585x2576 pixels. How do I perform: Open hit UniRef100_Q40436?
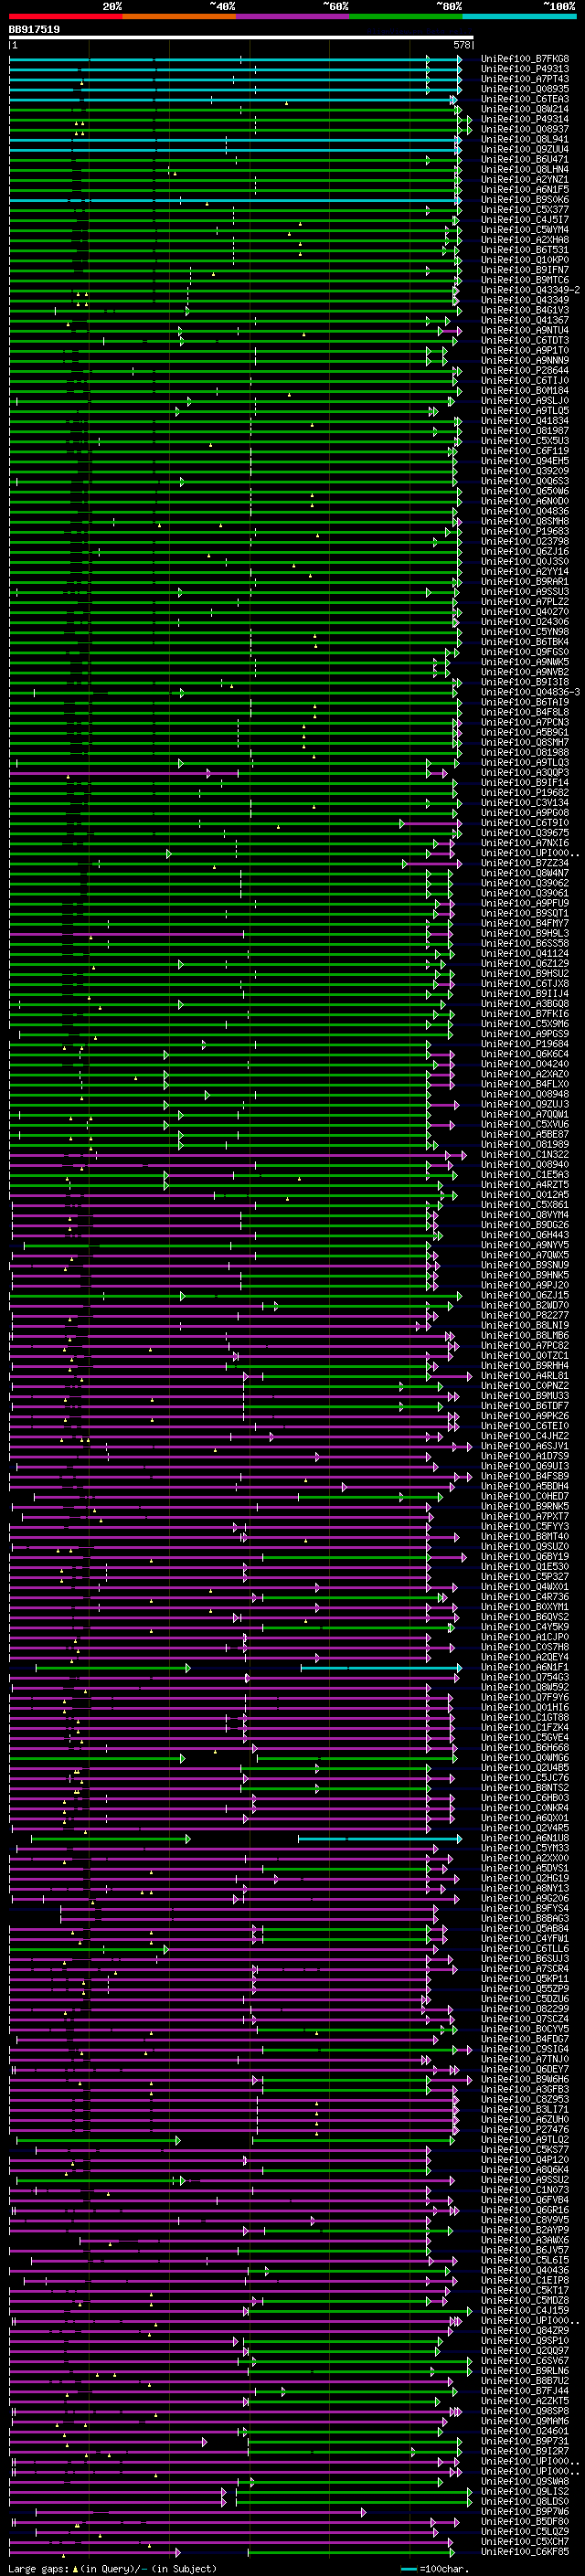(524, 2271)
